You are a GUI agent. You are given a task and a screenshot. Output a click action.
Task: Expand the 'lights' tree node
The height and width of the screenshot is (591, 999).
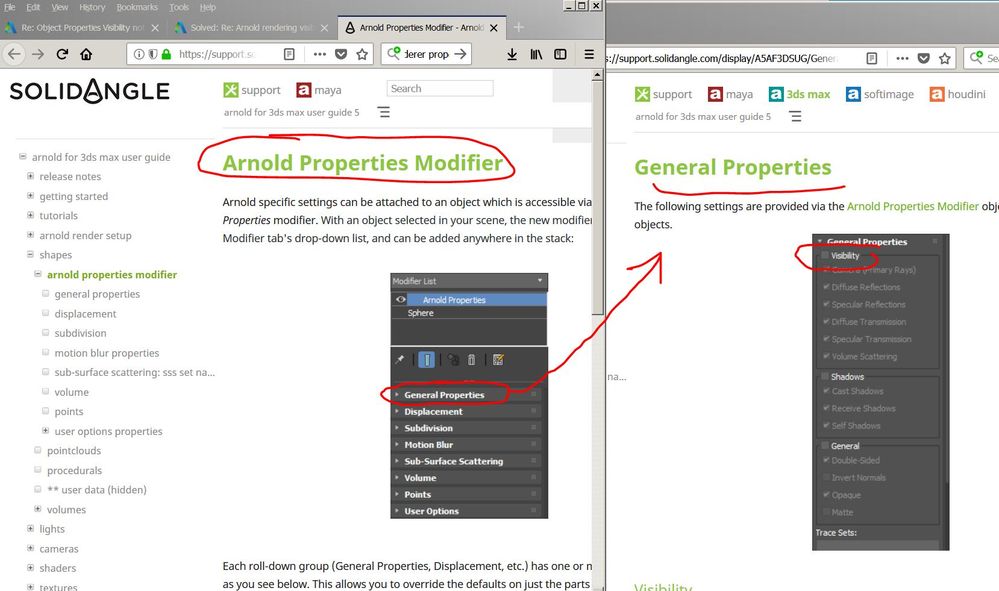[30, 528]
